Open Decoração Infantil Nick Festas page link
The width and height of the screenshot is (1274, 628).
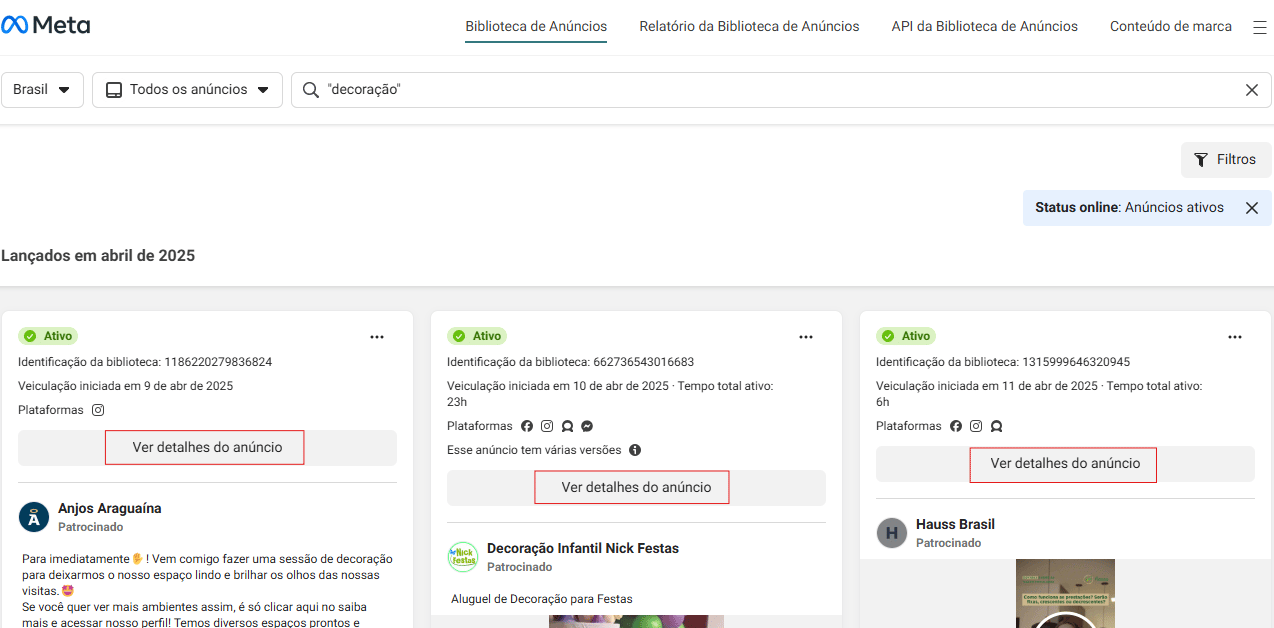pos(583,548)
